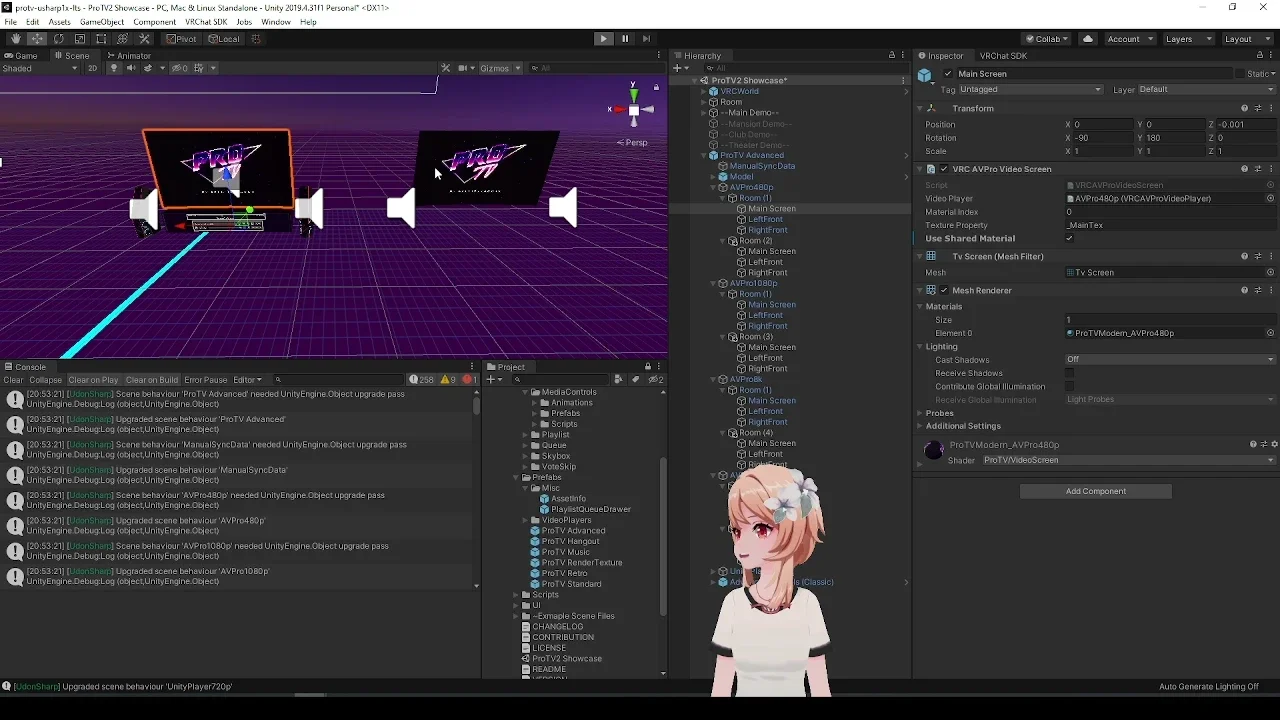Image resolution: width=1280 pixels, height=720 pixels.
Task: Click the Pause button
Action: [625, 39]
